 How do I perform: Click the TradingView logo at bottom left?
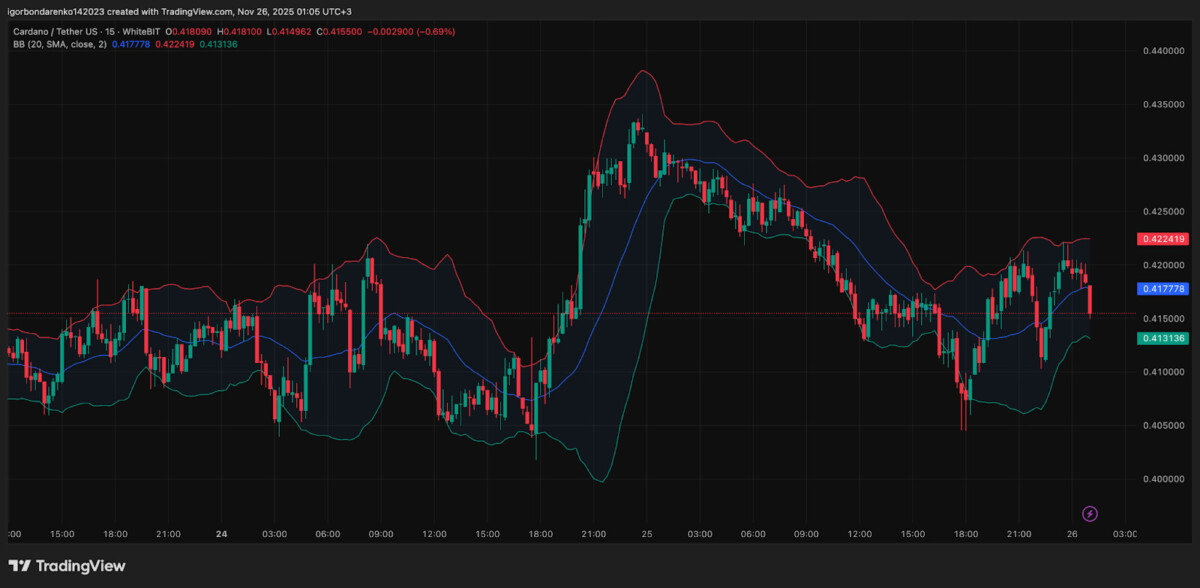point(67,566)
